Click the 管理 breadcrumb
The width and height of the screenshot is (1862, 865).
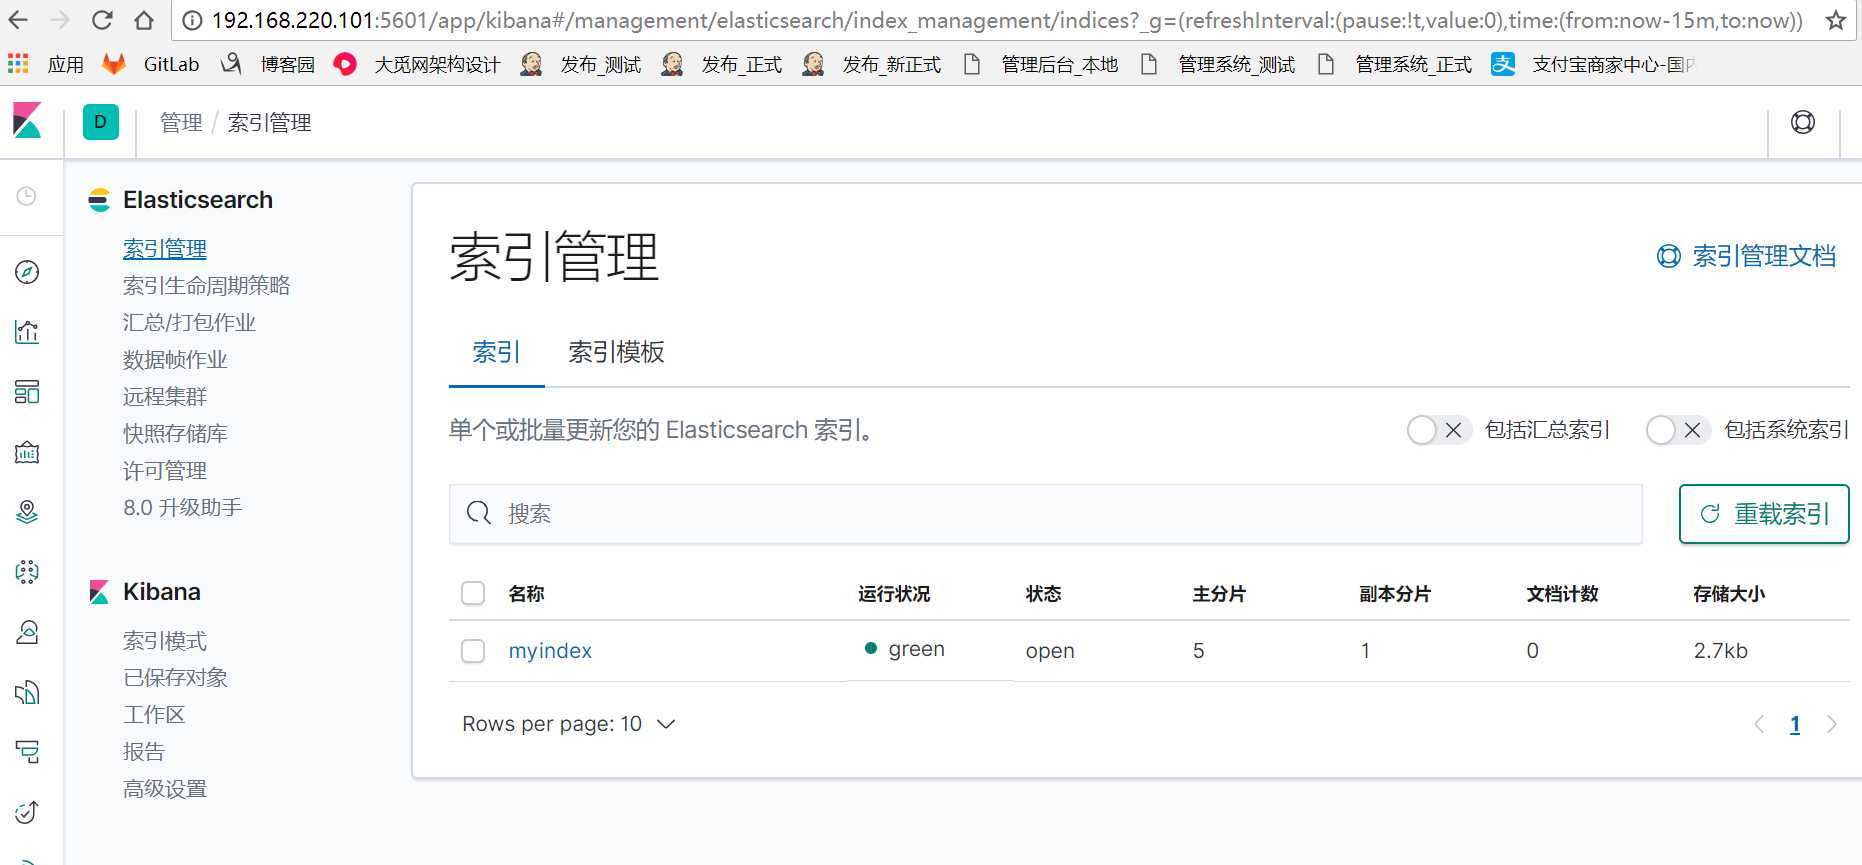(x=181, y=123)
